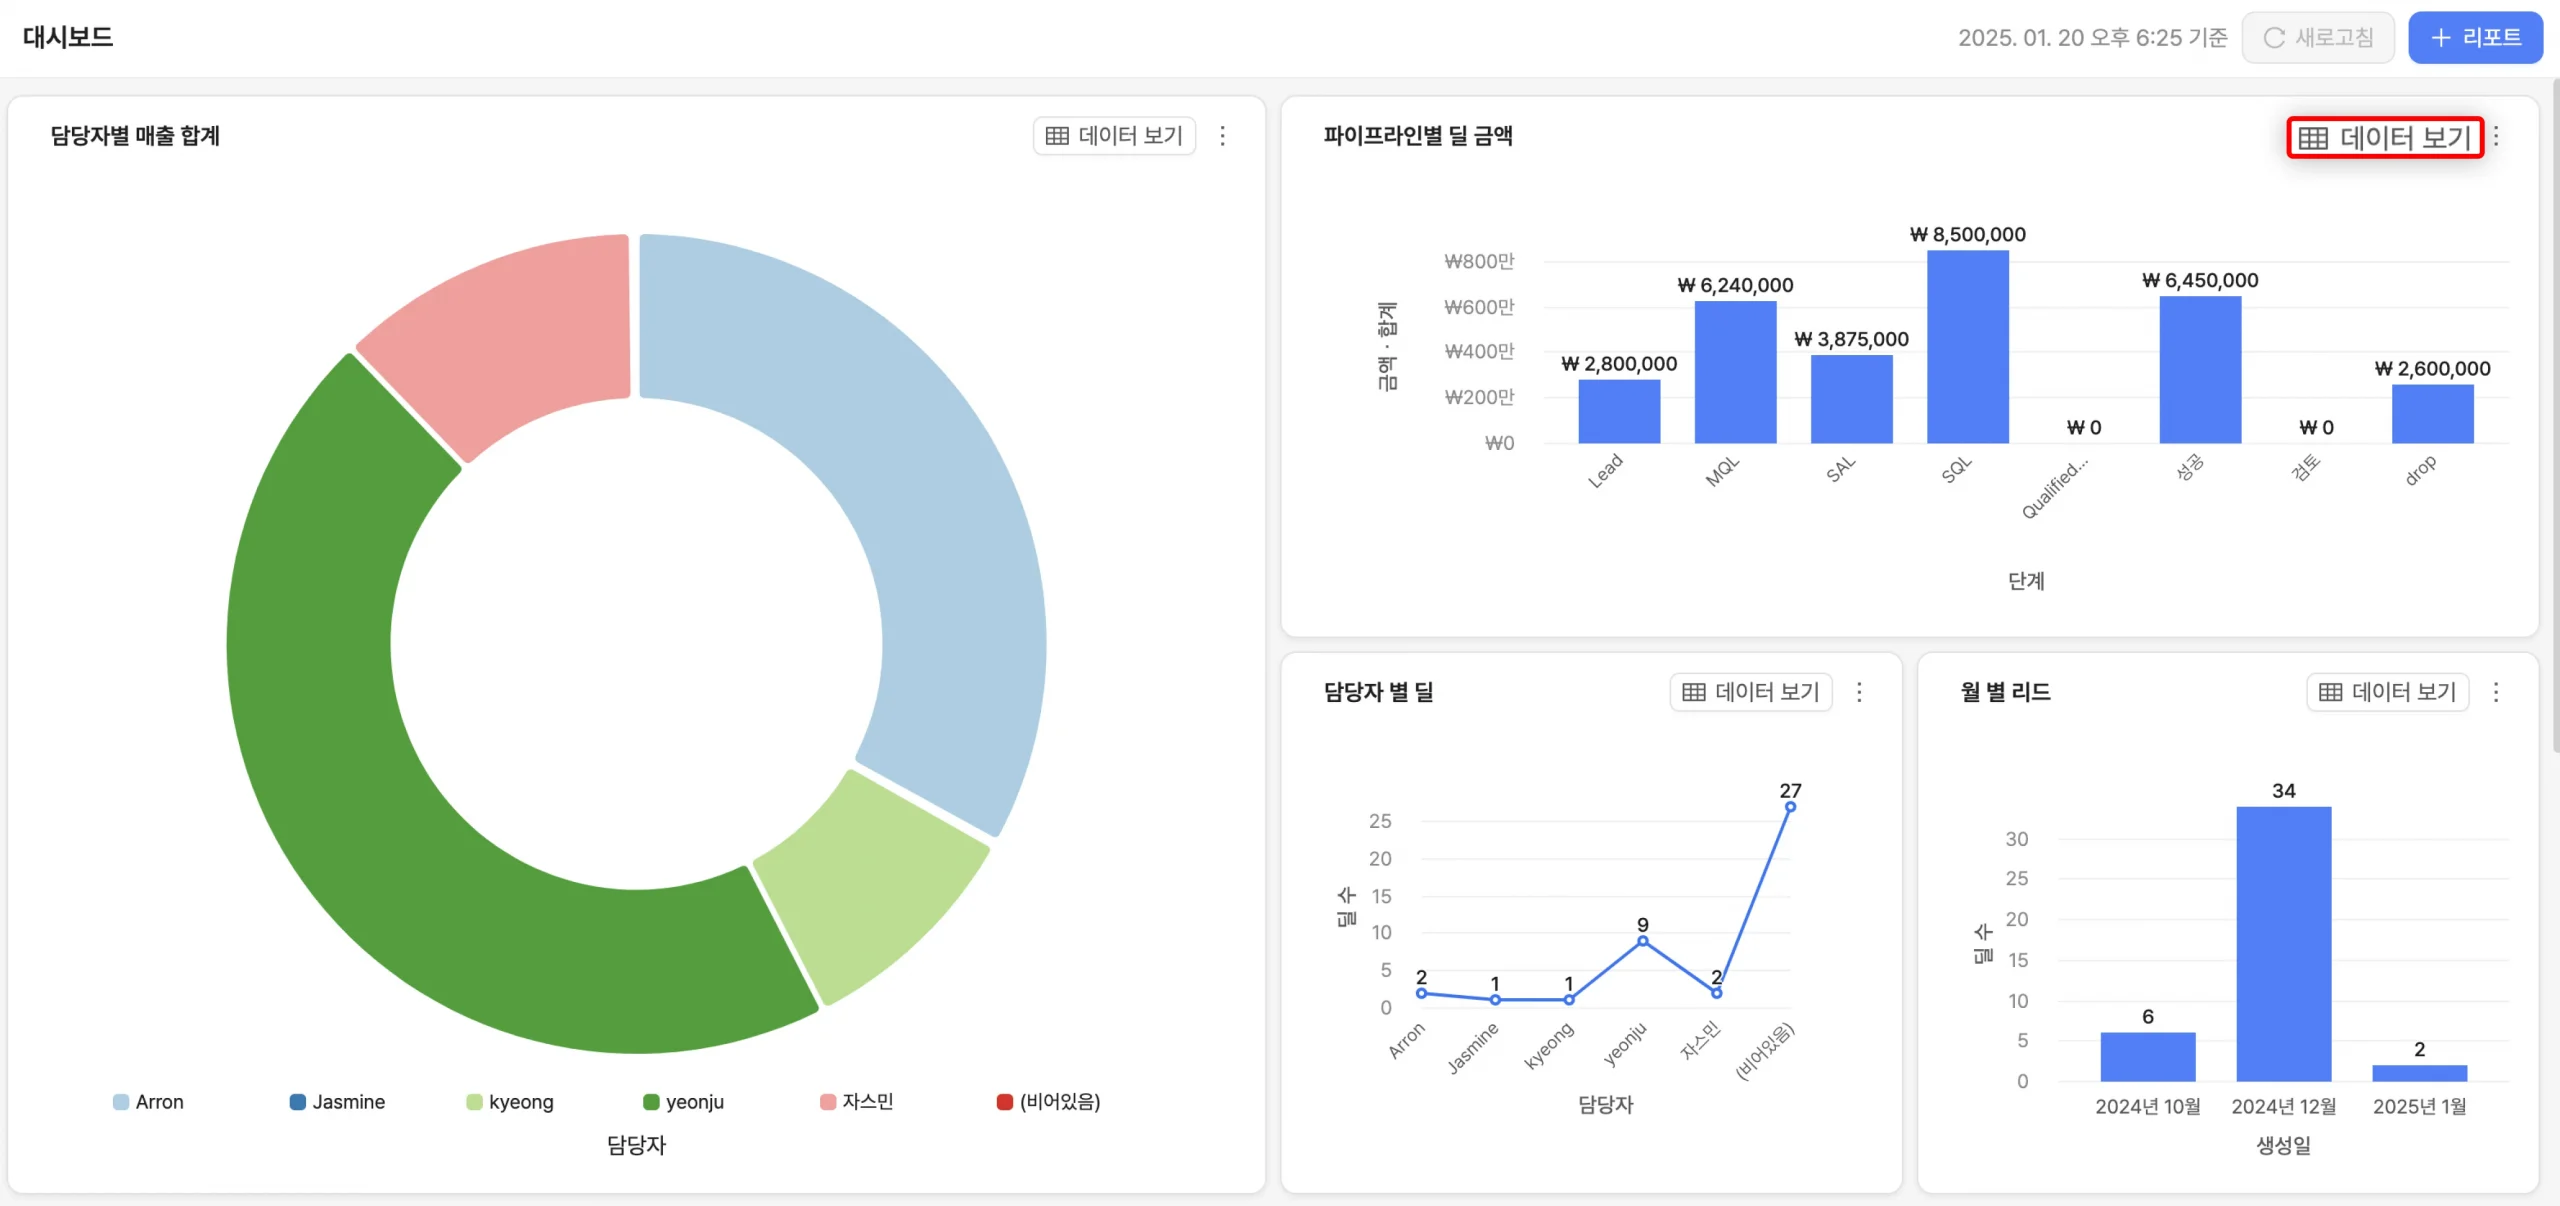Viewport: 2560px width, 1206px height.
Task: Open 데이터 보기 for 월 별 리드
Action: [x=2387, y=692]
